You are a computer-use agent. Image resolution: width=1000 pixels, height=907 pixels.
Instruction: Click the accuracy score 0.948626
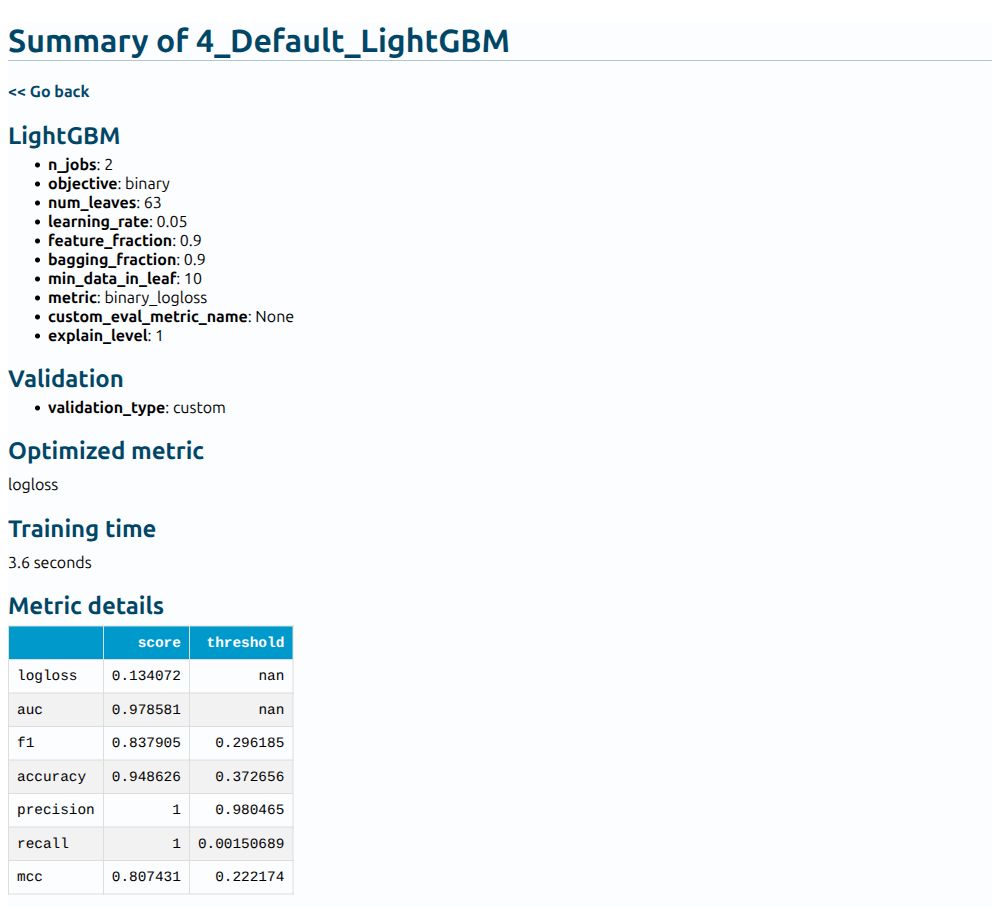pos(147,776)
